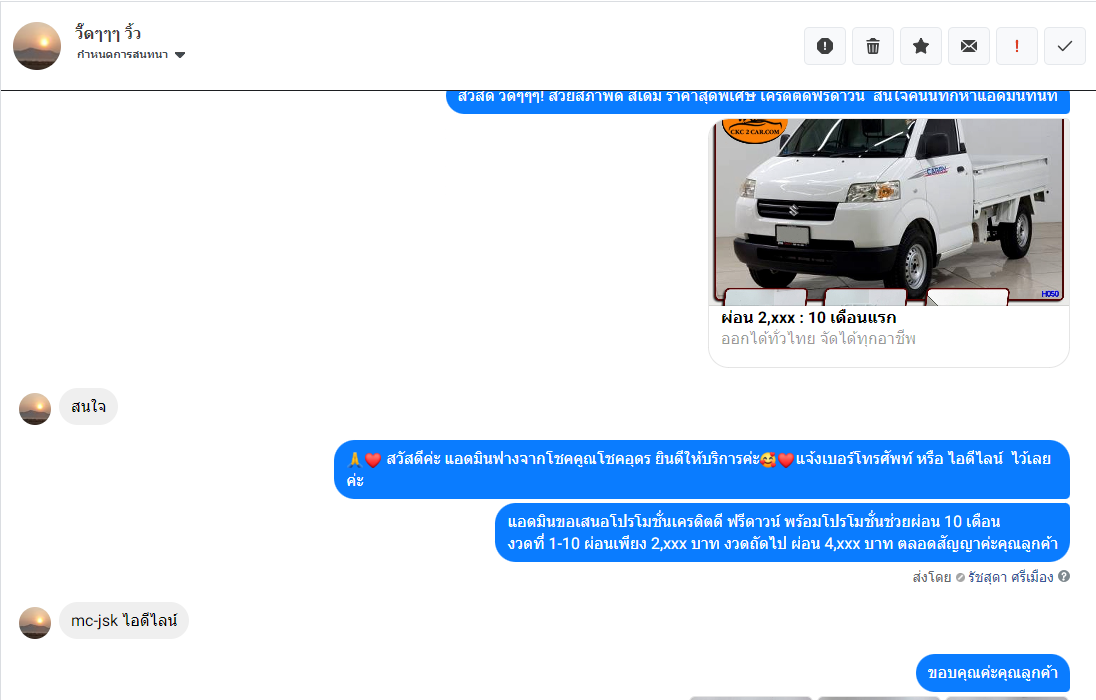This screenshot has width=1096, height=700.
Task: Click the avatar beside the สนใจ message
Action: pos(35,408)
